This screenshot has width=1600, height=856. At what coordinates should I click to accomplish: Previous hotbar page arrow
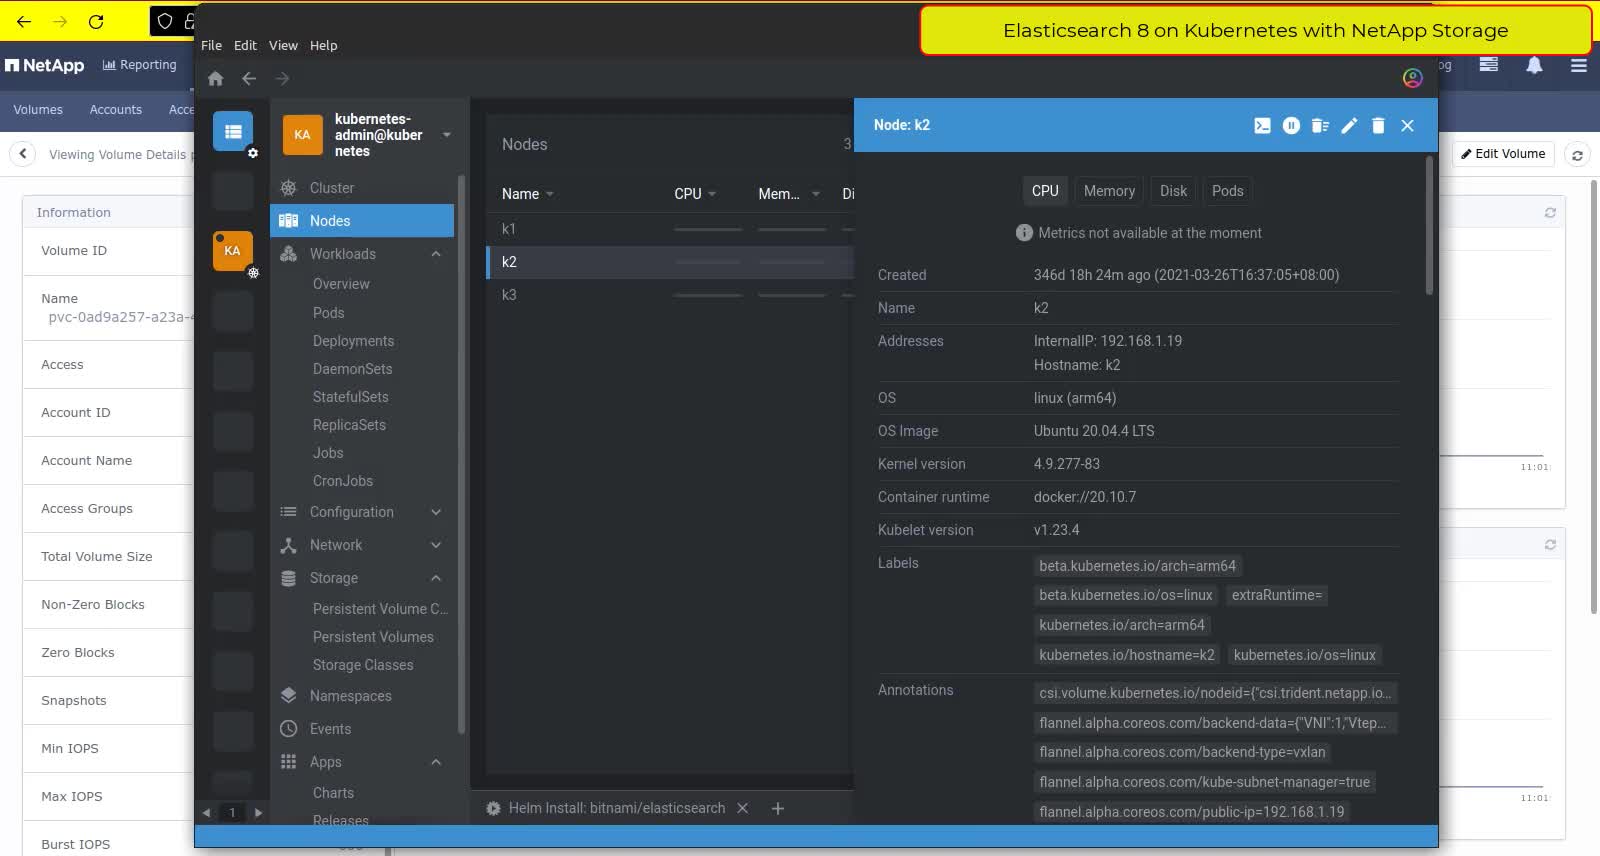click(x=207, y=812)
